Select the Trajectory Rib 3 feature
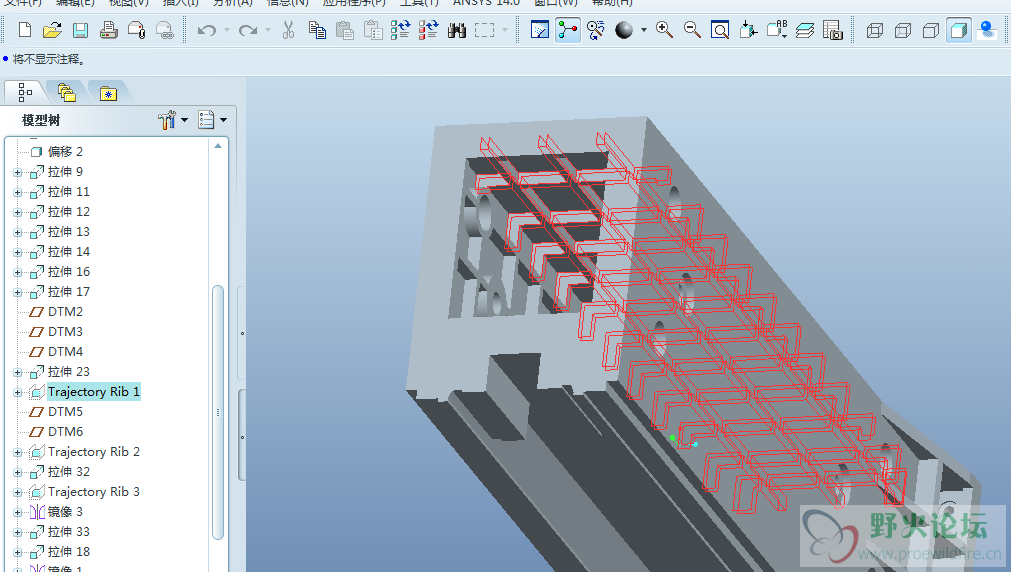1011x572 pixels. click(93, 492)
